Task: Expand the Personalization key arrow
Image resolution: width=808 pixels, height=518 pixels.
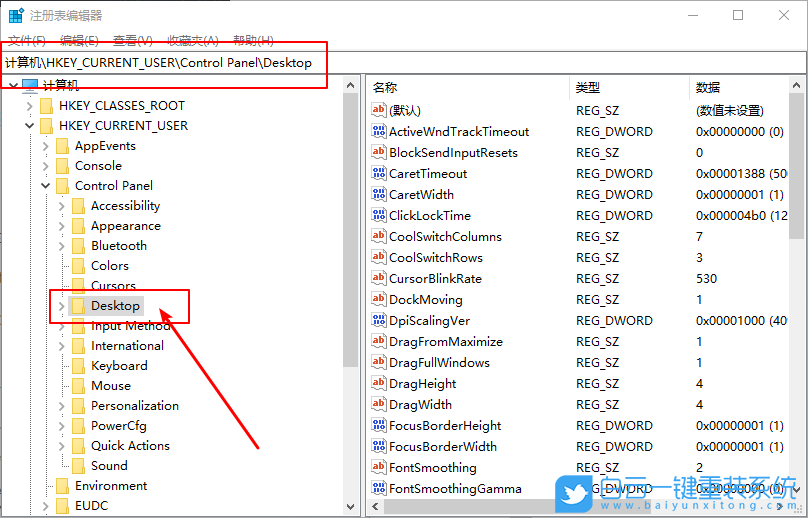Action: [x=62, y=406]
